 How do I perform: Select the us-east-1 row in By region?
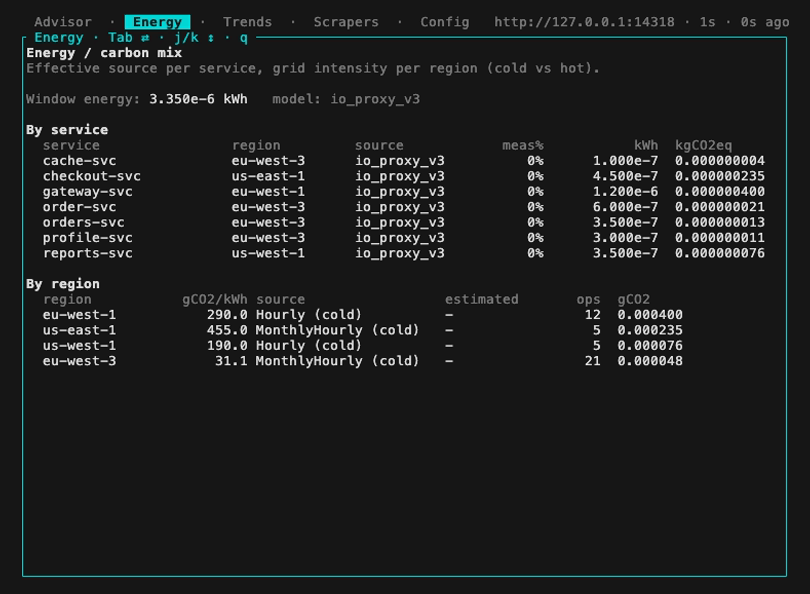pos(363,331)
